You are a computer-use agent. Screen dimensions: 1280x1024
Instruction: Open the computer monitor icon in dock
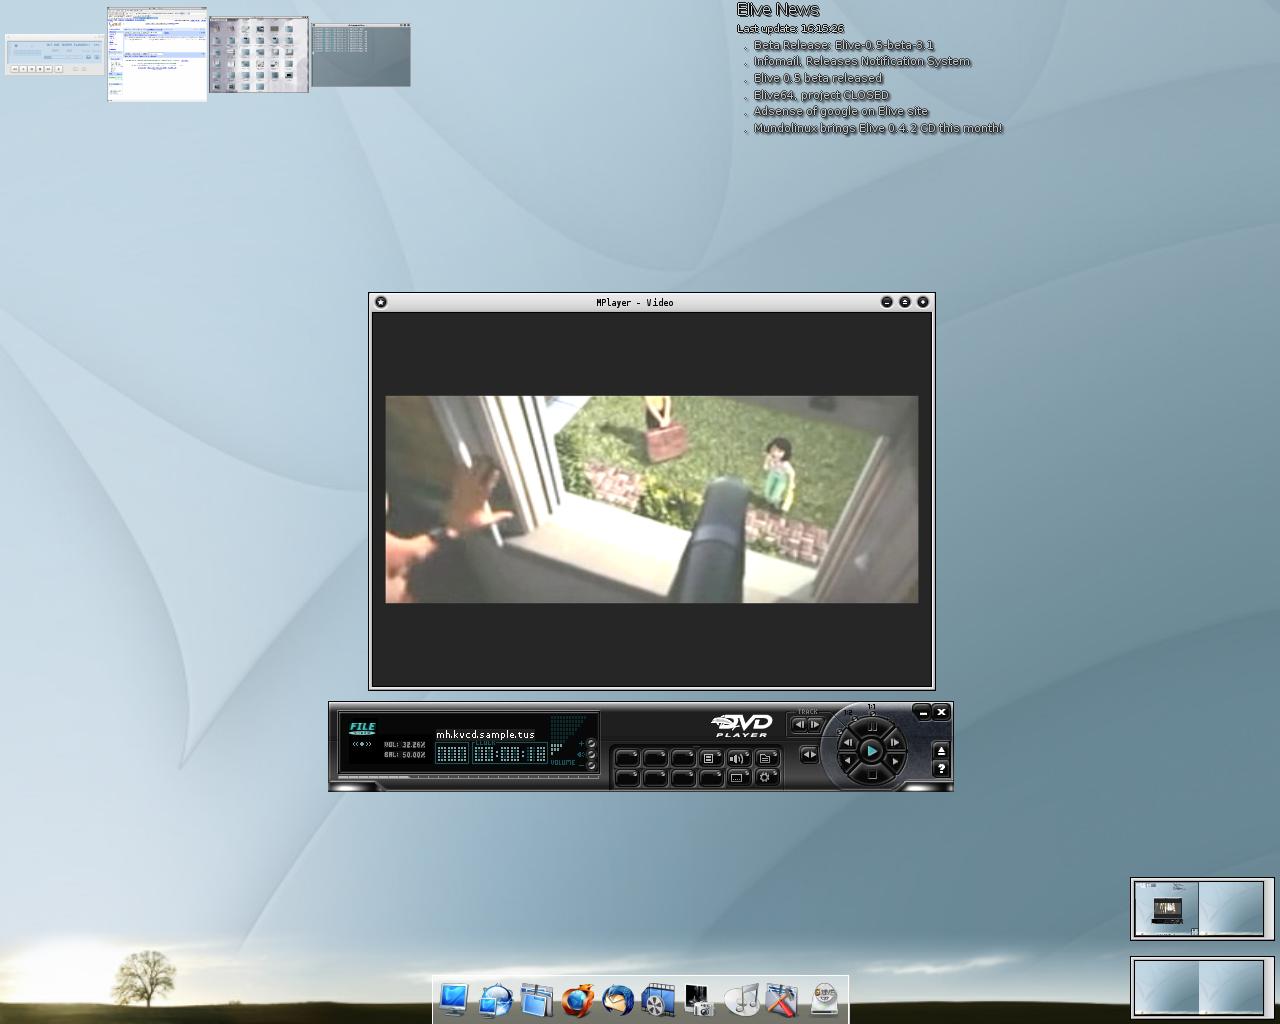coord(454,998)
